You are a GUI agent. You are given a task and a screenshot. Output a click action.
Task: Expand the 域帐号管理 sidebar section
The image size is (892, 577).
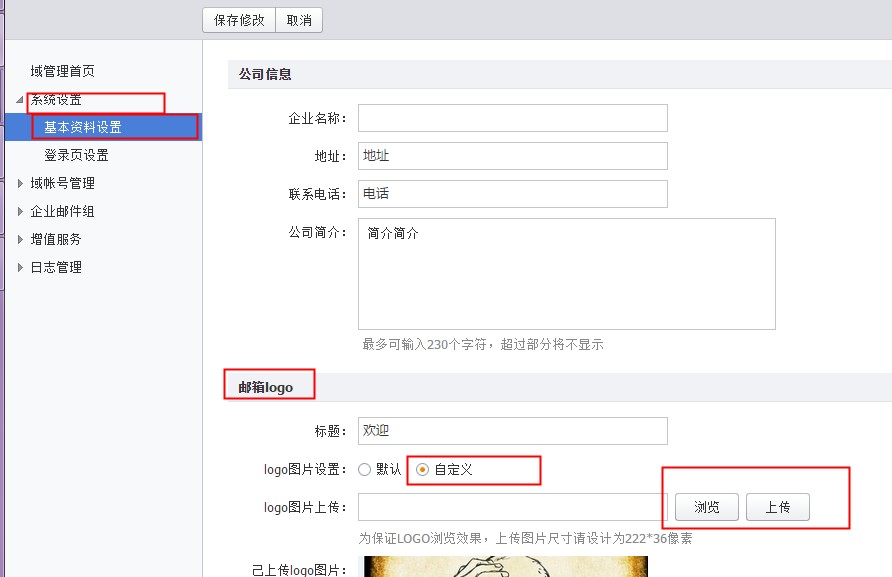[x=60, y=183]
